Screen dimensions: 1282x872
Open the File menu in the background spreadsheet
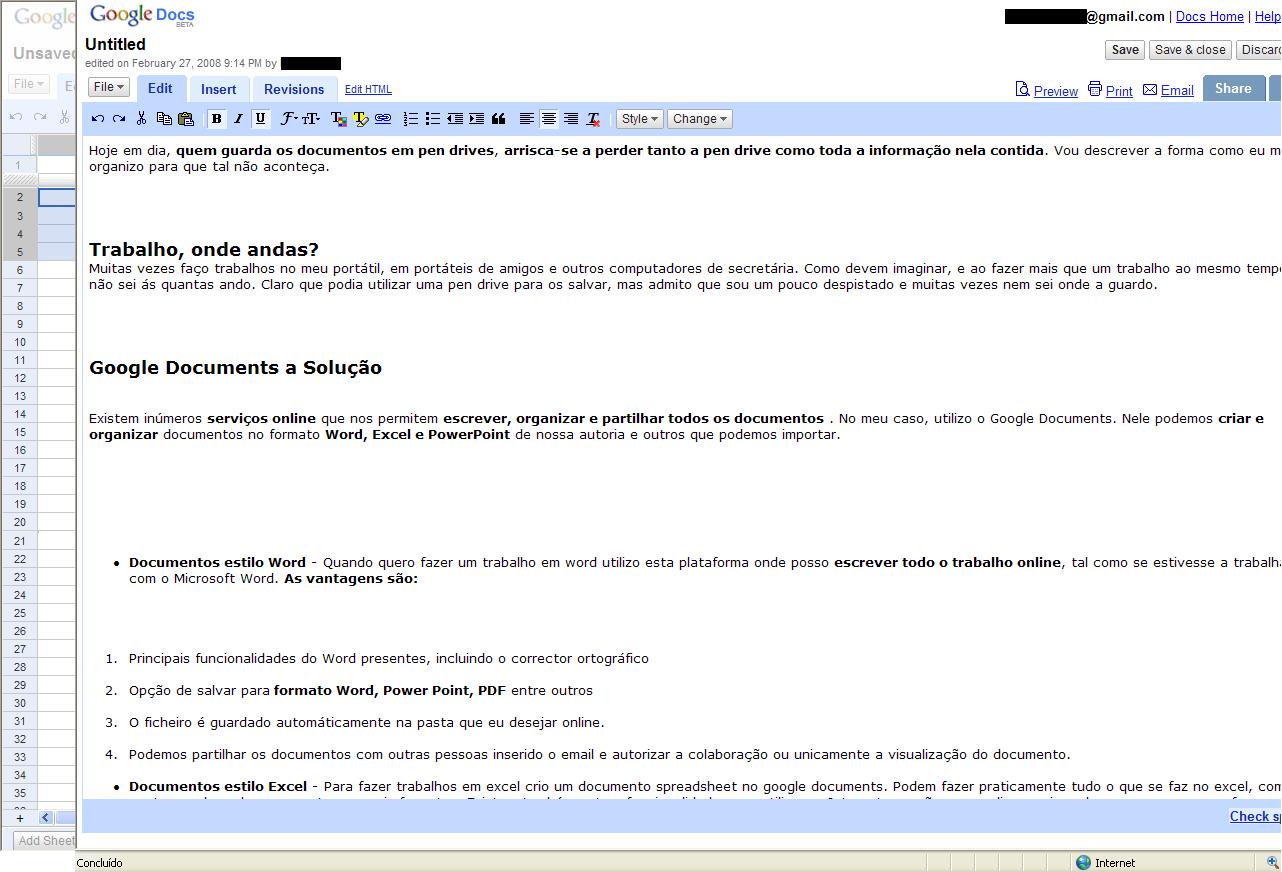tap(29, 84)
